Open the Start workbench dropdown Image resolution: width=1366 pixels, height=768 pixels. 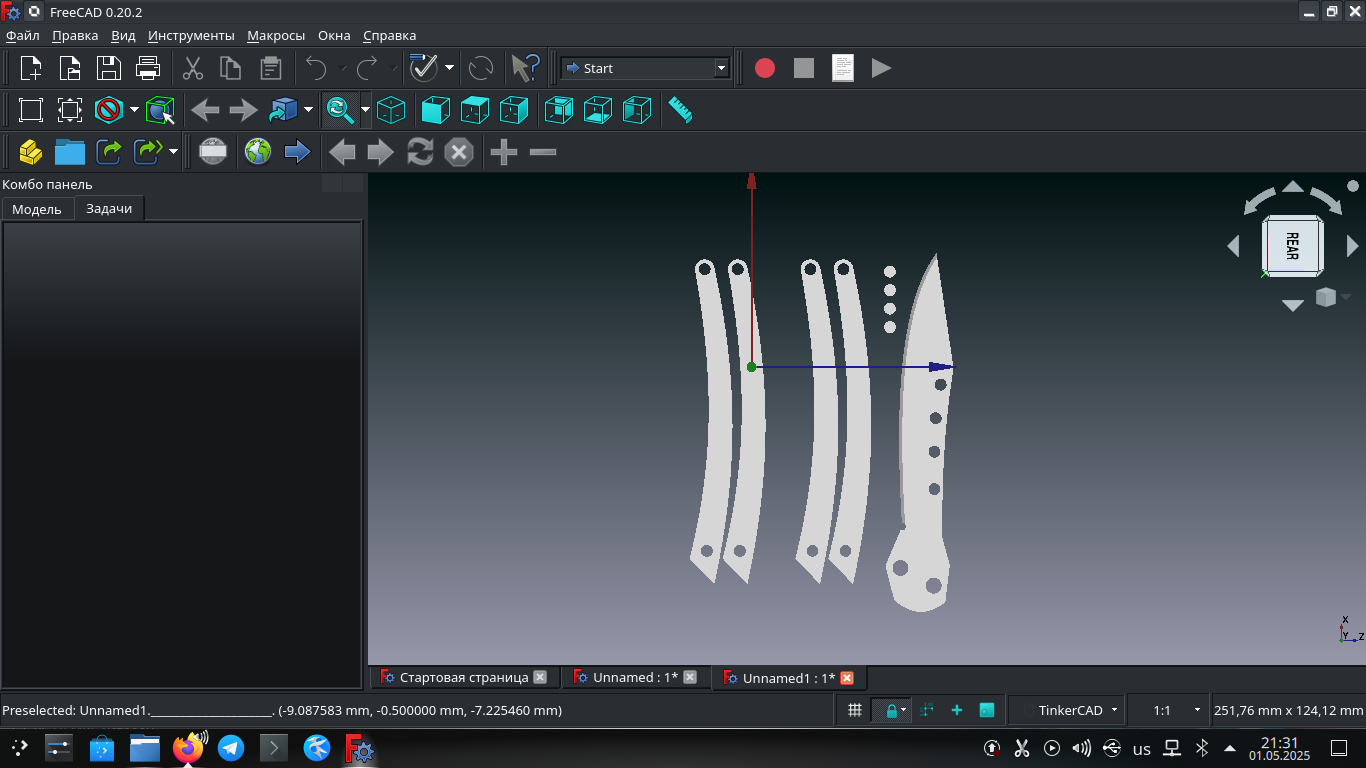pyautogui.click(x=645, y=68)
